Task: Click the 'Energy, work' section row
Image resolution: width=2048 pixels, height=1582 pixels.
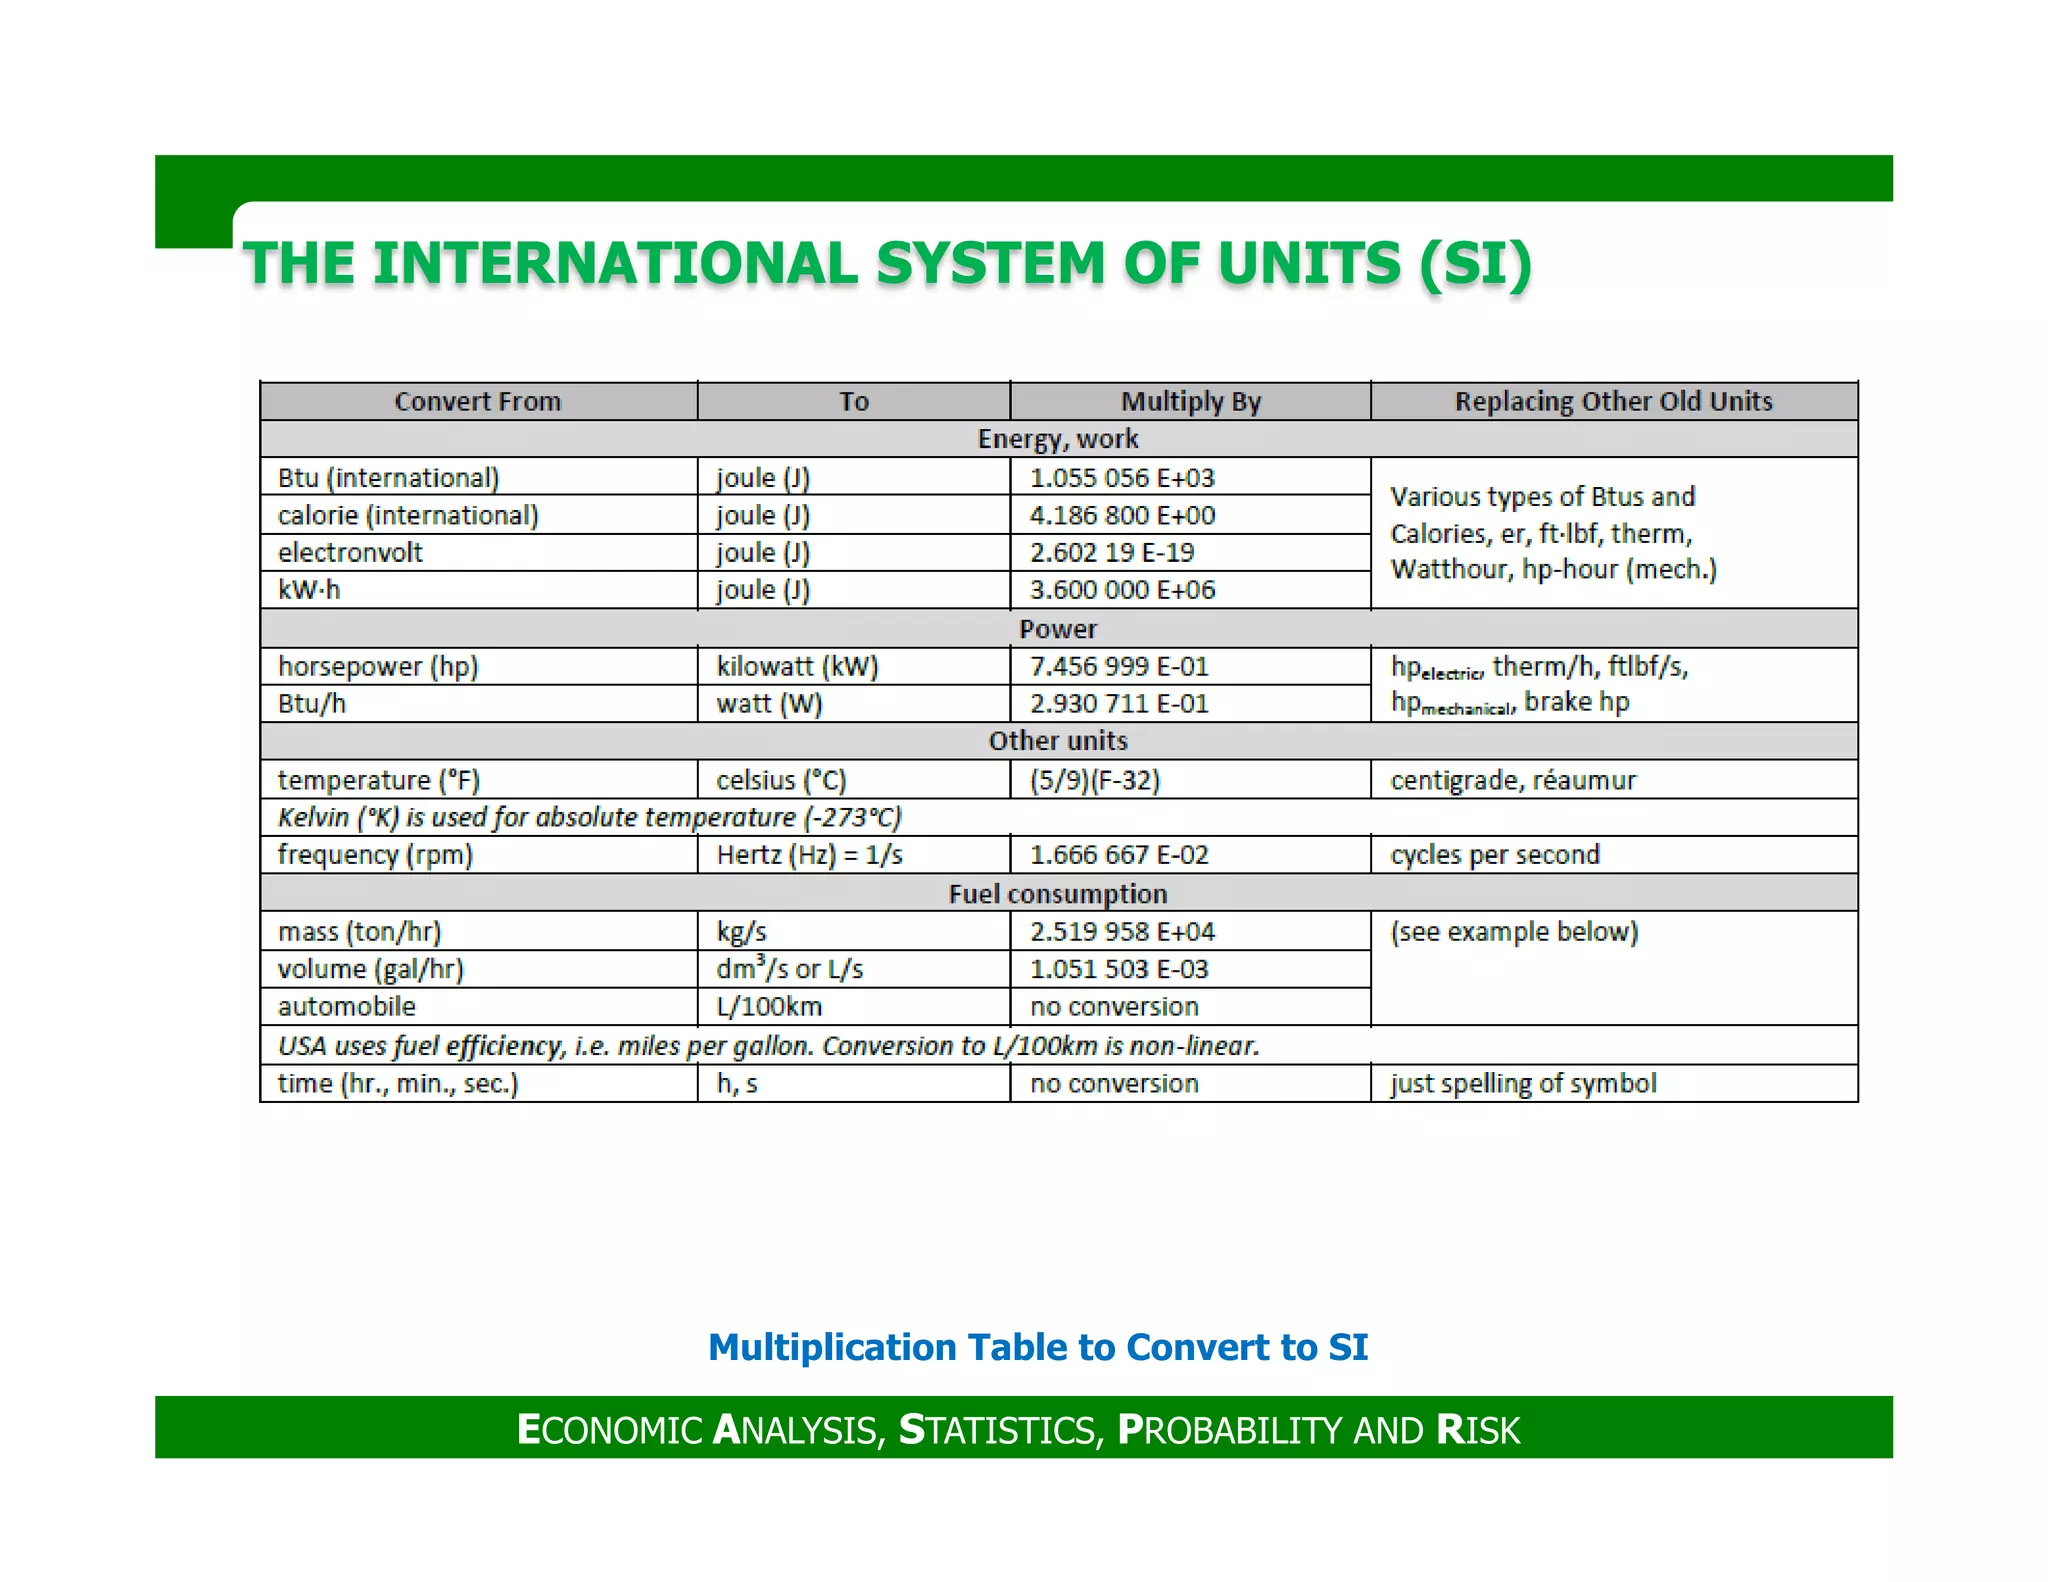Action: coord(1058,439)
